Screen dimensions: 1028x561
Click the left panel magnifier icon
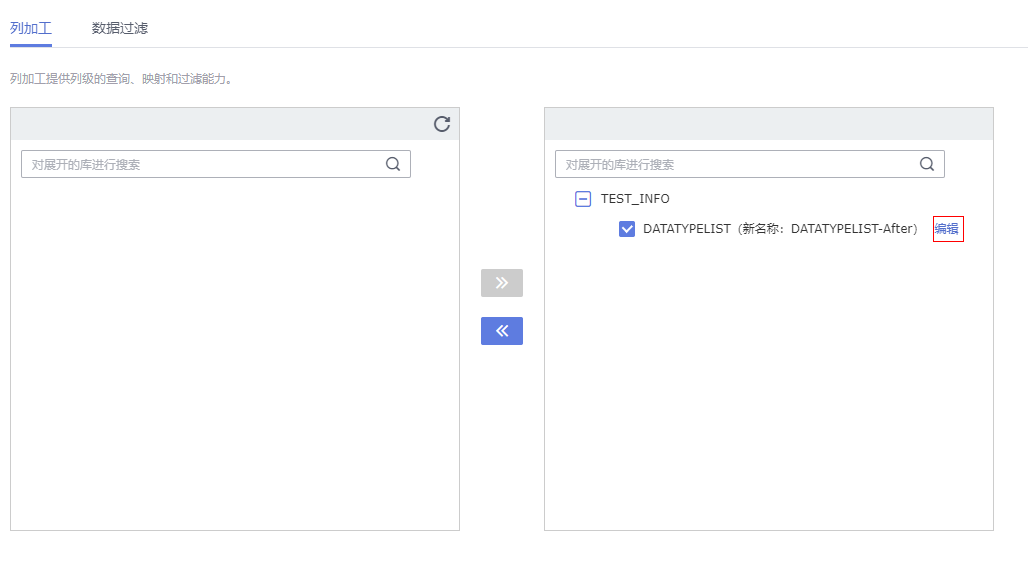[393, 165]
